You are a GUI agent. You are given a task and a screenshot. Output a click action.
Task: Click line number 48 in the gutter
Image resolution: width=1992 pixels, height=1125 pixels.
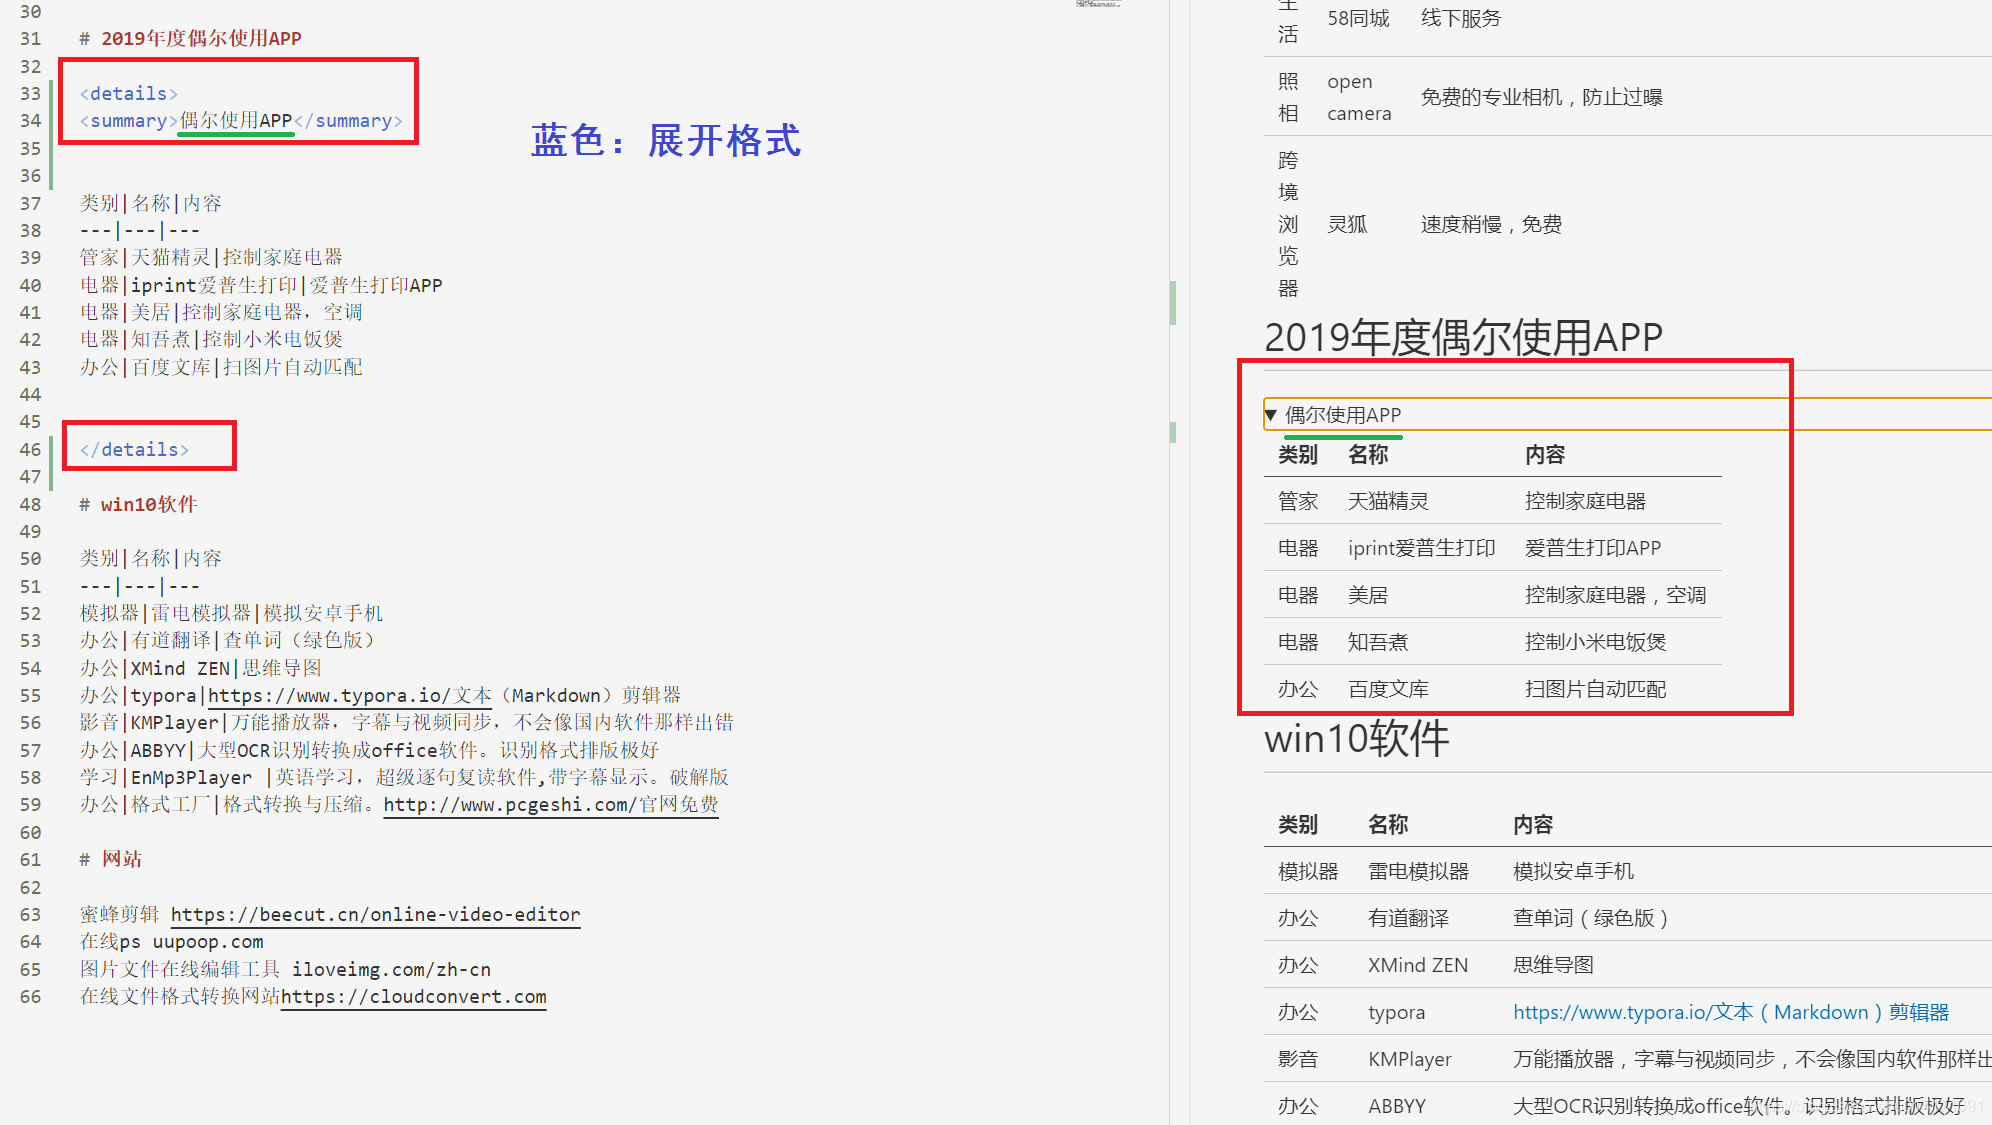click(31, 505)
